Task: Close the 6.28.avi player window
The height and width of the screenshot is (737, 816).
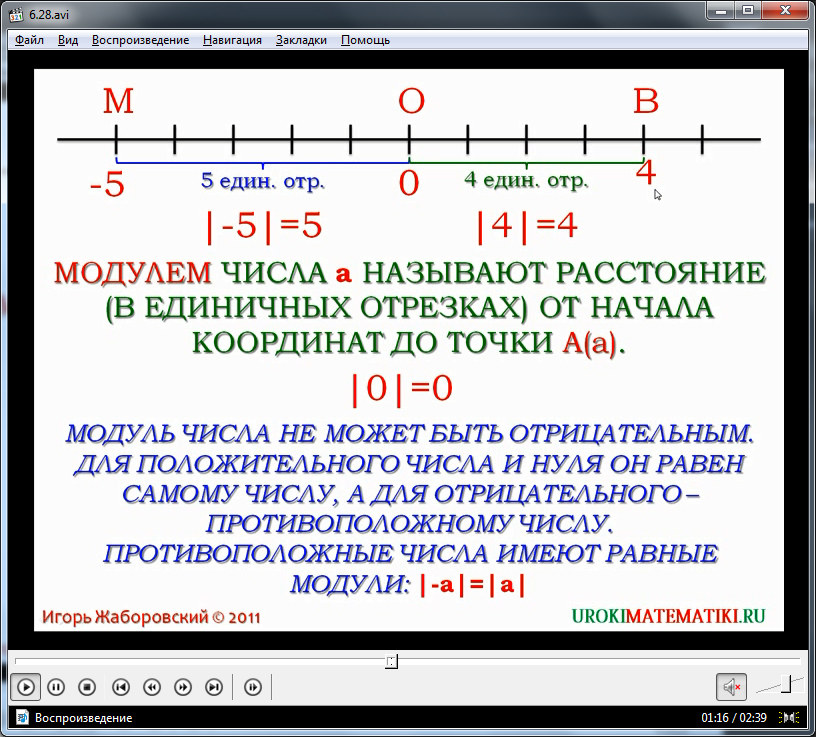Action: (x=786, y=10)
